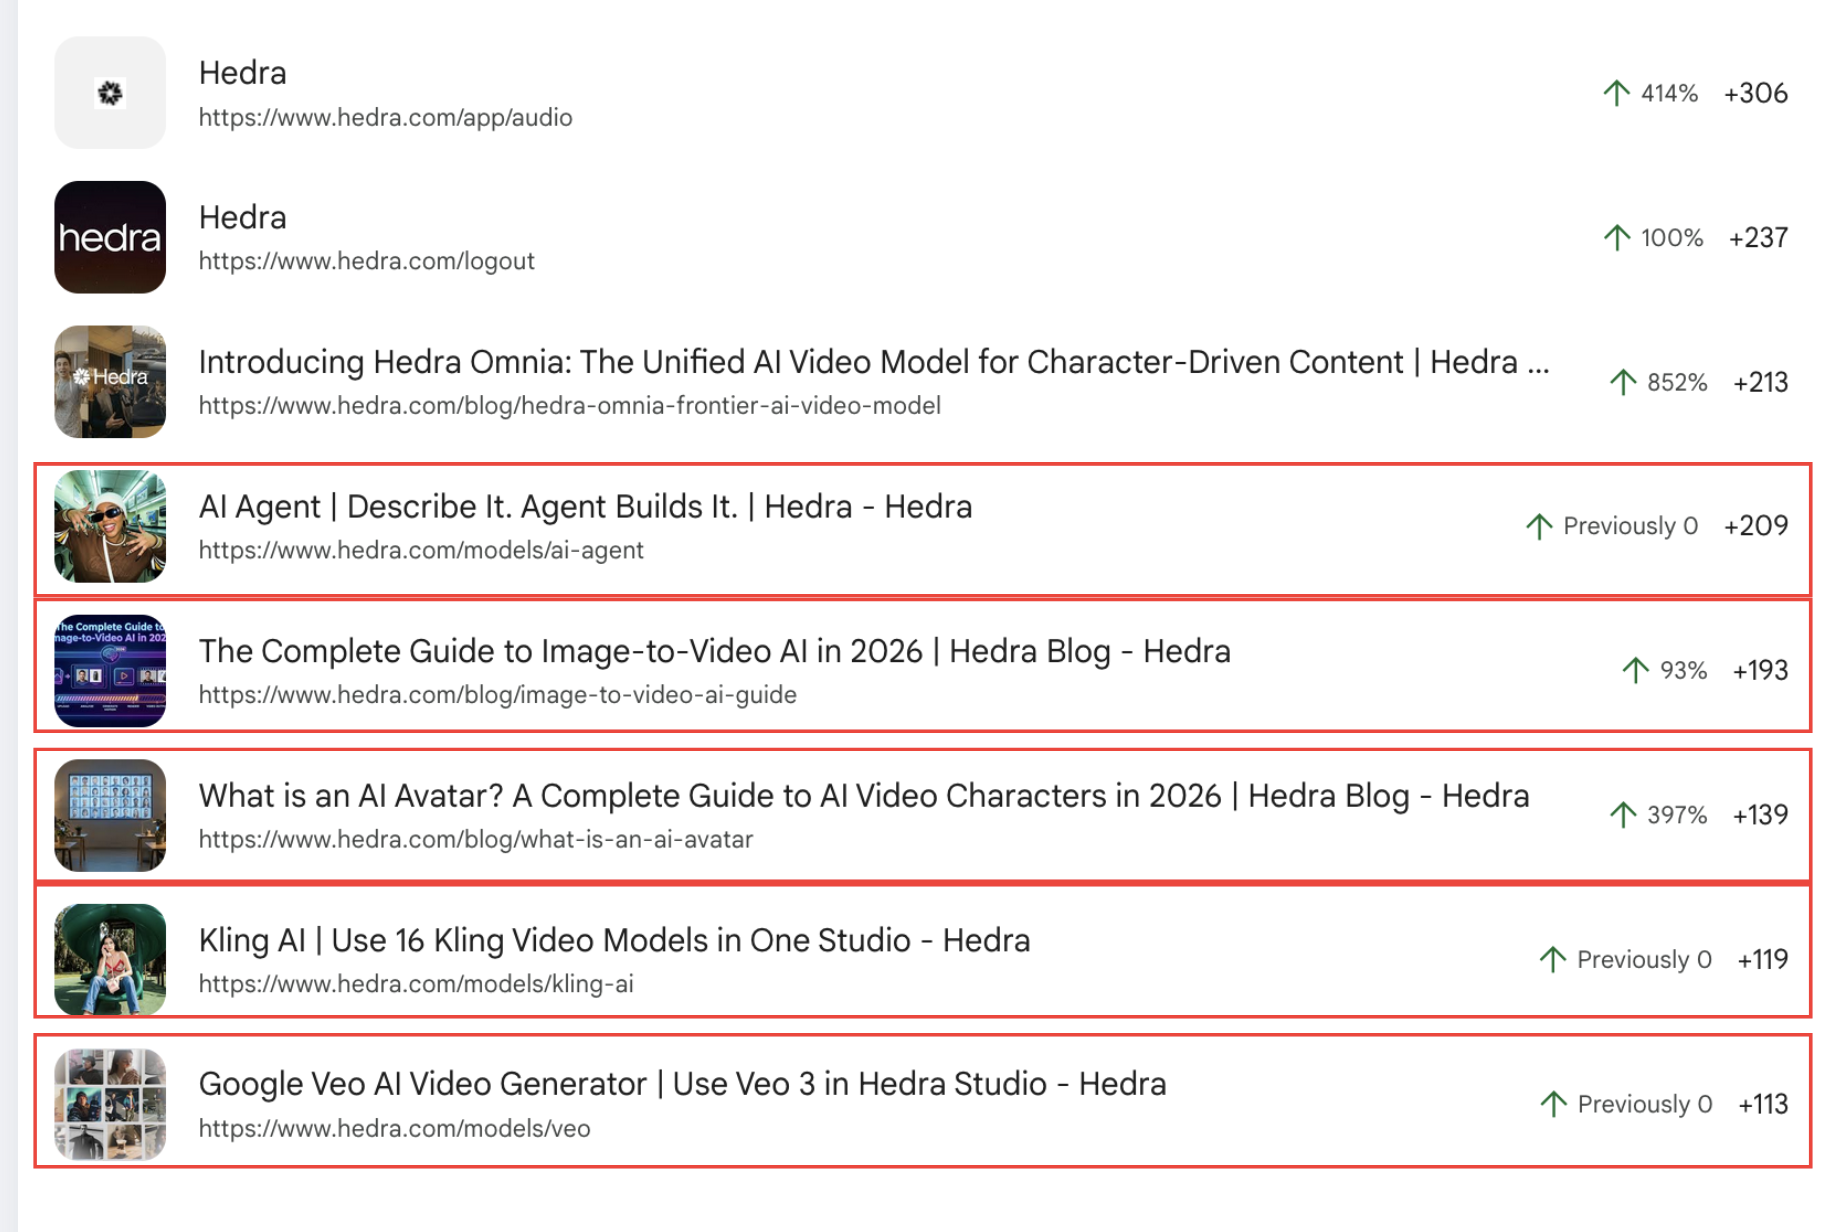Open the AI Agent page thumbnail
Image resolution: width=1824 pixels, height=1232 pixels.
coord(110,526)
